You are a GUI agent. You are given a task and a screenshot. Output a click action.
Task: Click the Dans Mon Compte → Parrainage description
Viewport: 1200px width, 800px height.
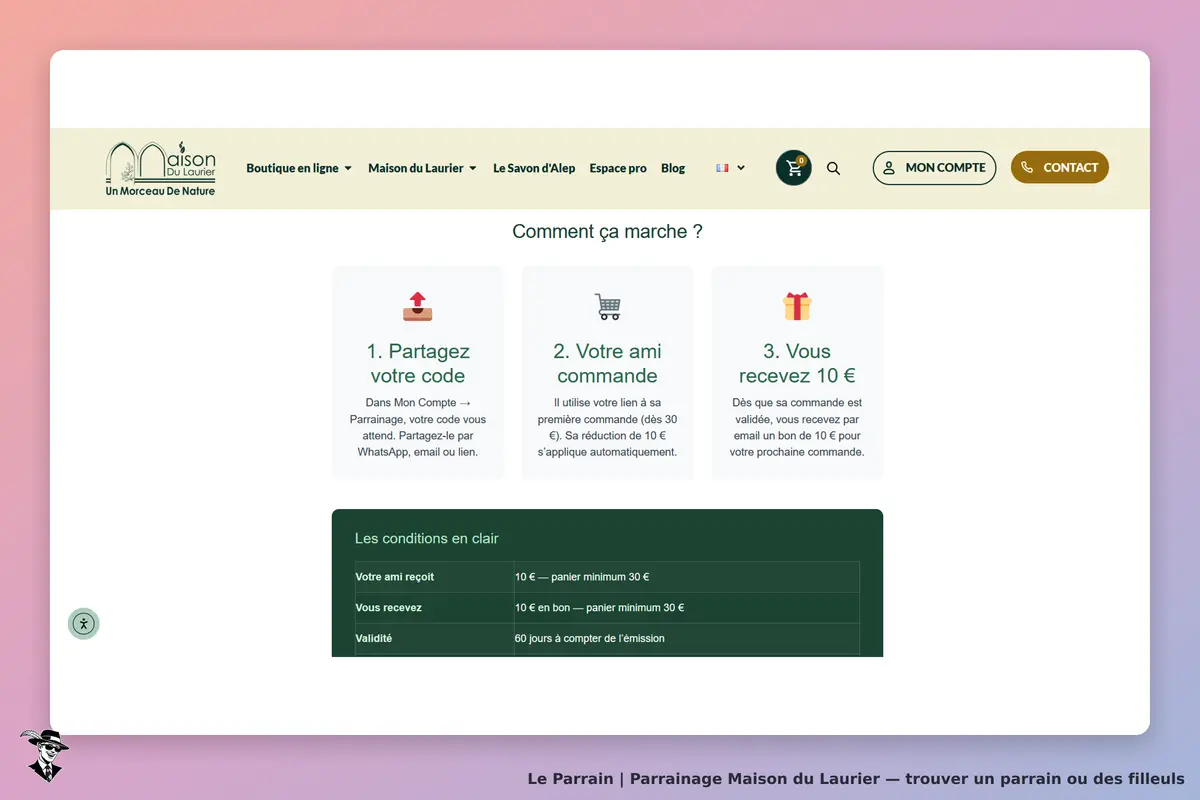(418, 428)
